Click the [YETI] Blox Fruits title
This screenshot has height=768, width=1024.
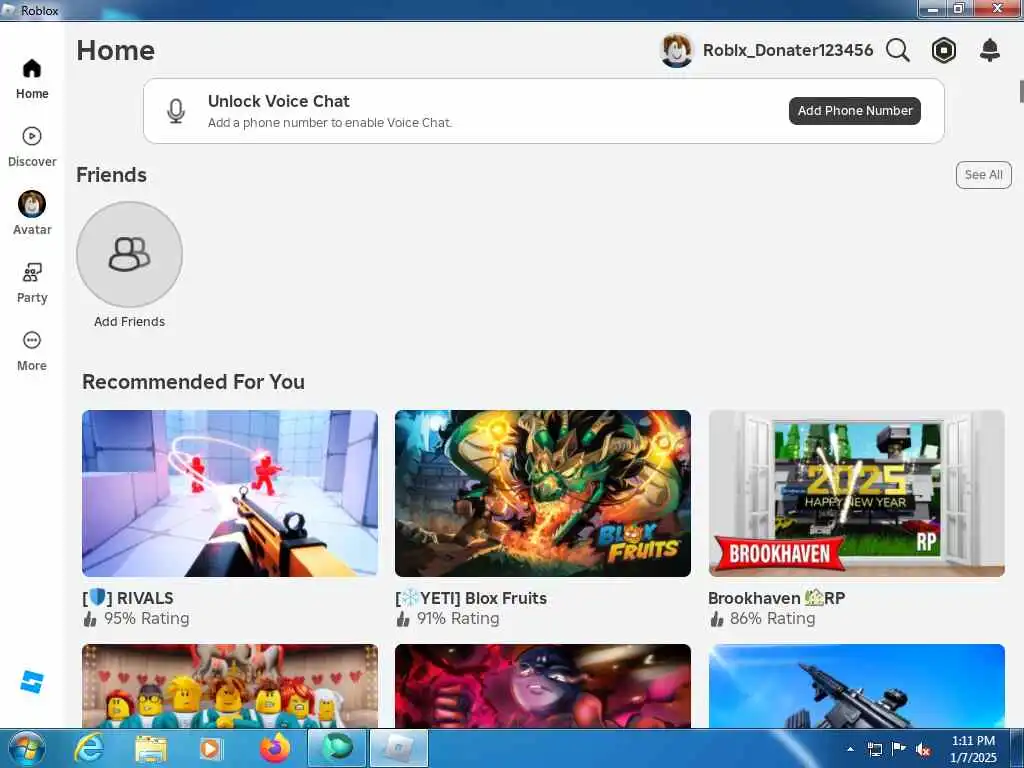471,598
